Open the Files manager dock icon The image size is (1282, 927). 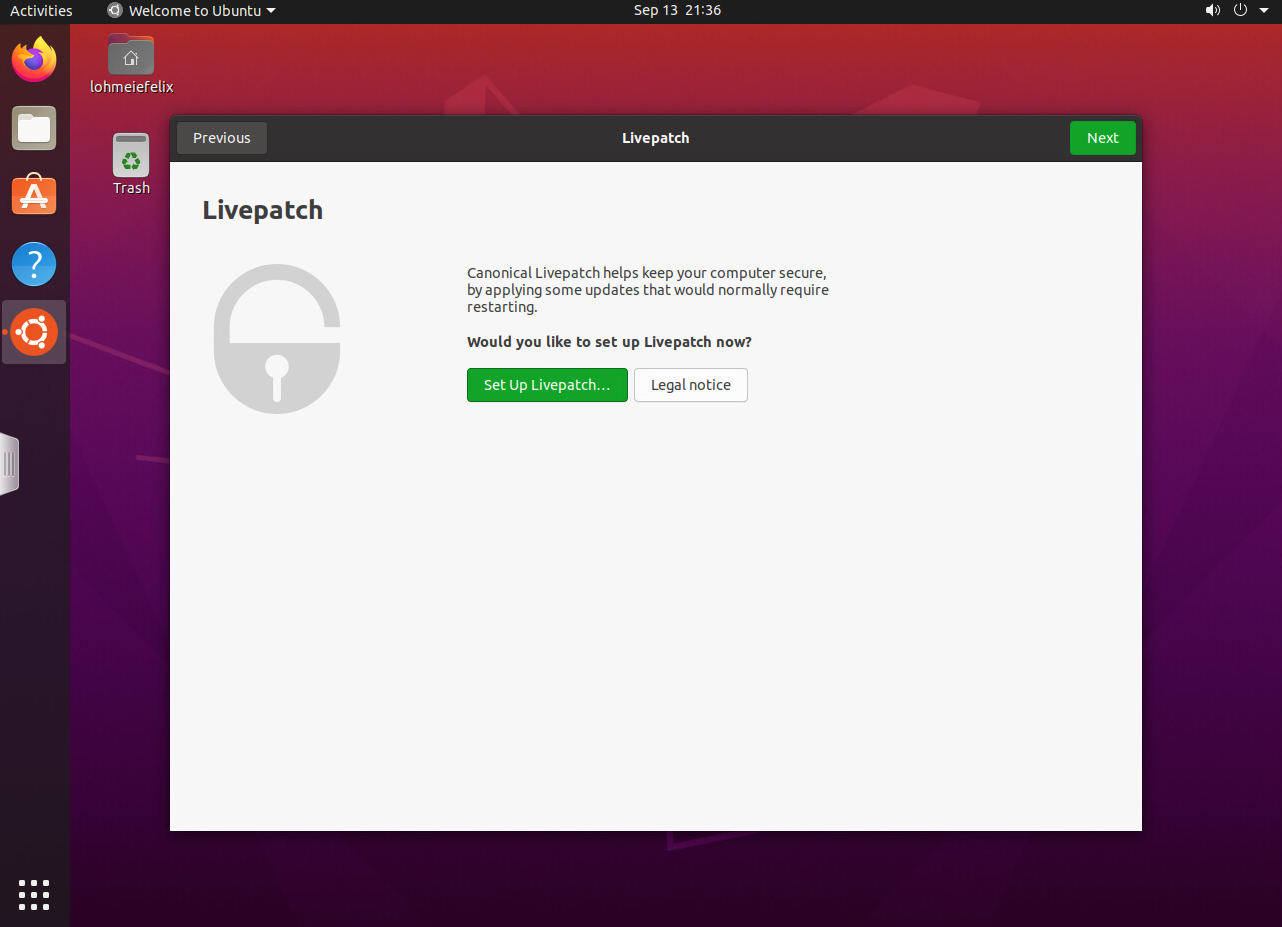tap(34, 128)
